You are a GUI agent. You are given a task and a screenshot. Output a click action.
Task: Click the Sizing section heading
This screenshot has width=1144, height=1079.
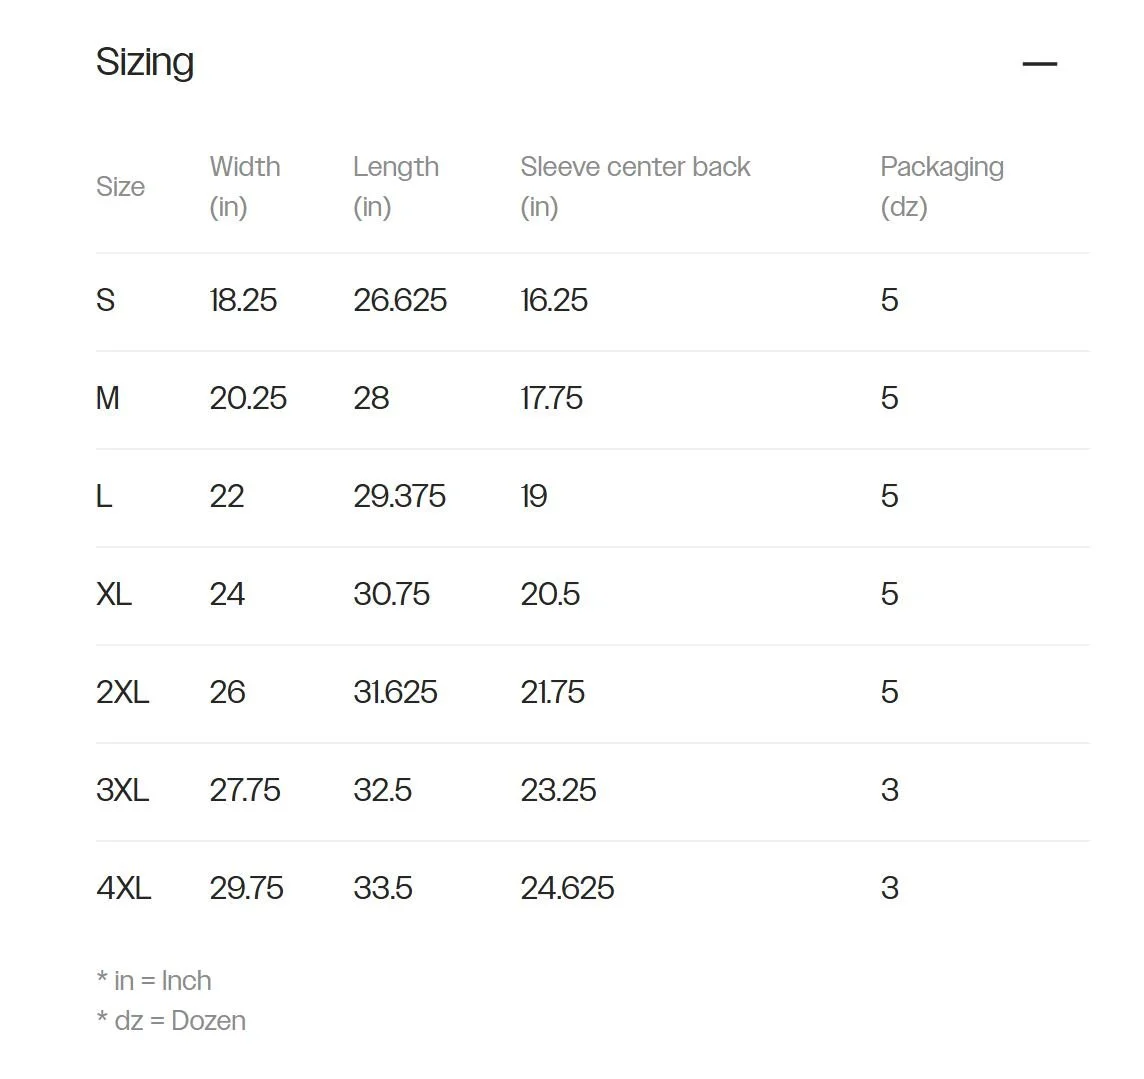pos(144,62)
